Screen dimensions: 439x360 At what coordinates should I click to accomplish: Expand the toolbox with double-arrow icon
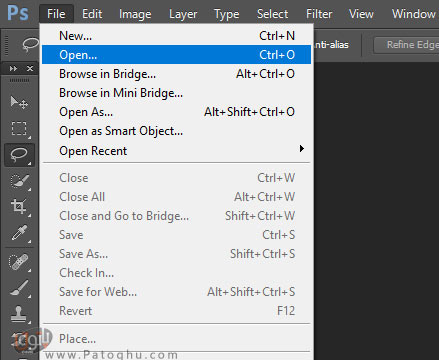(x=13, y=69)
